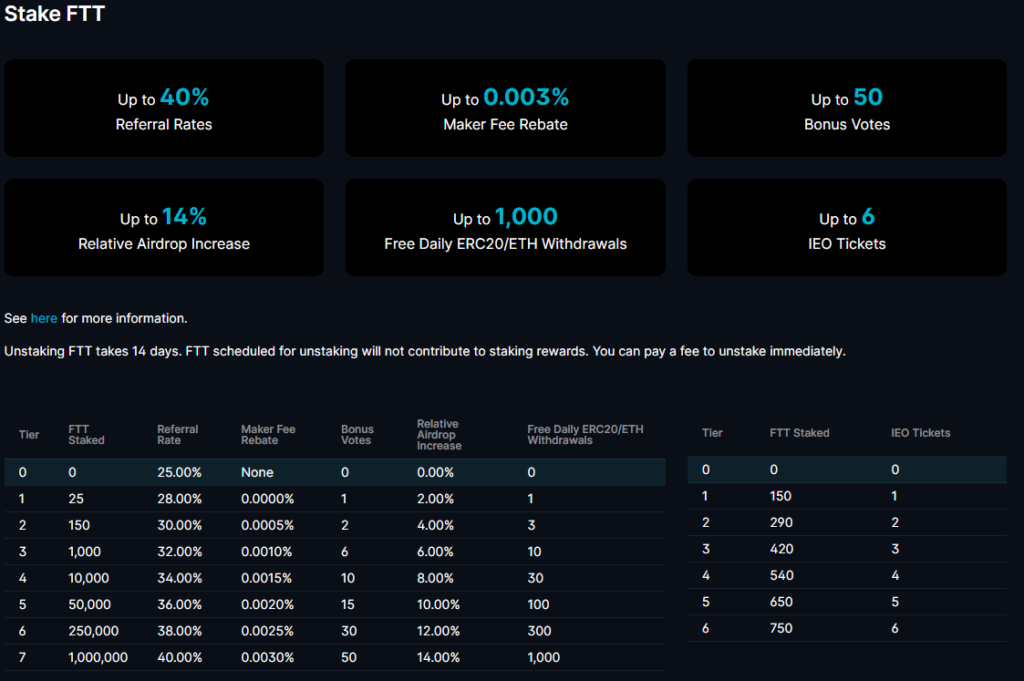Select the '36.00%' referral rate cell
1024x681 pixels.
coord(179,605)
